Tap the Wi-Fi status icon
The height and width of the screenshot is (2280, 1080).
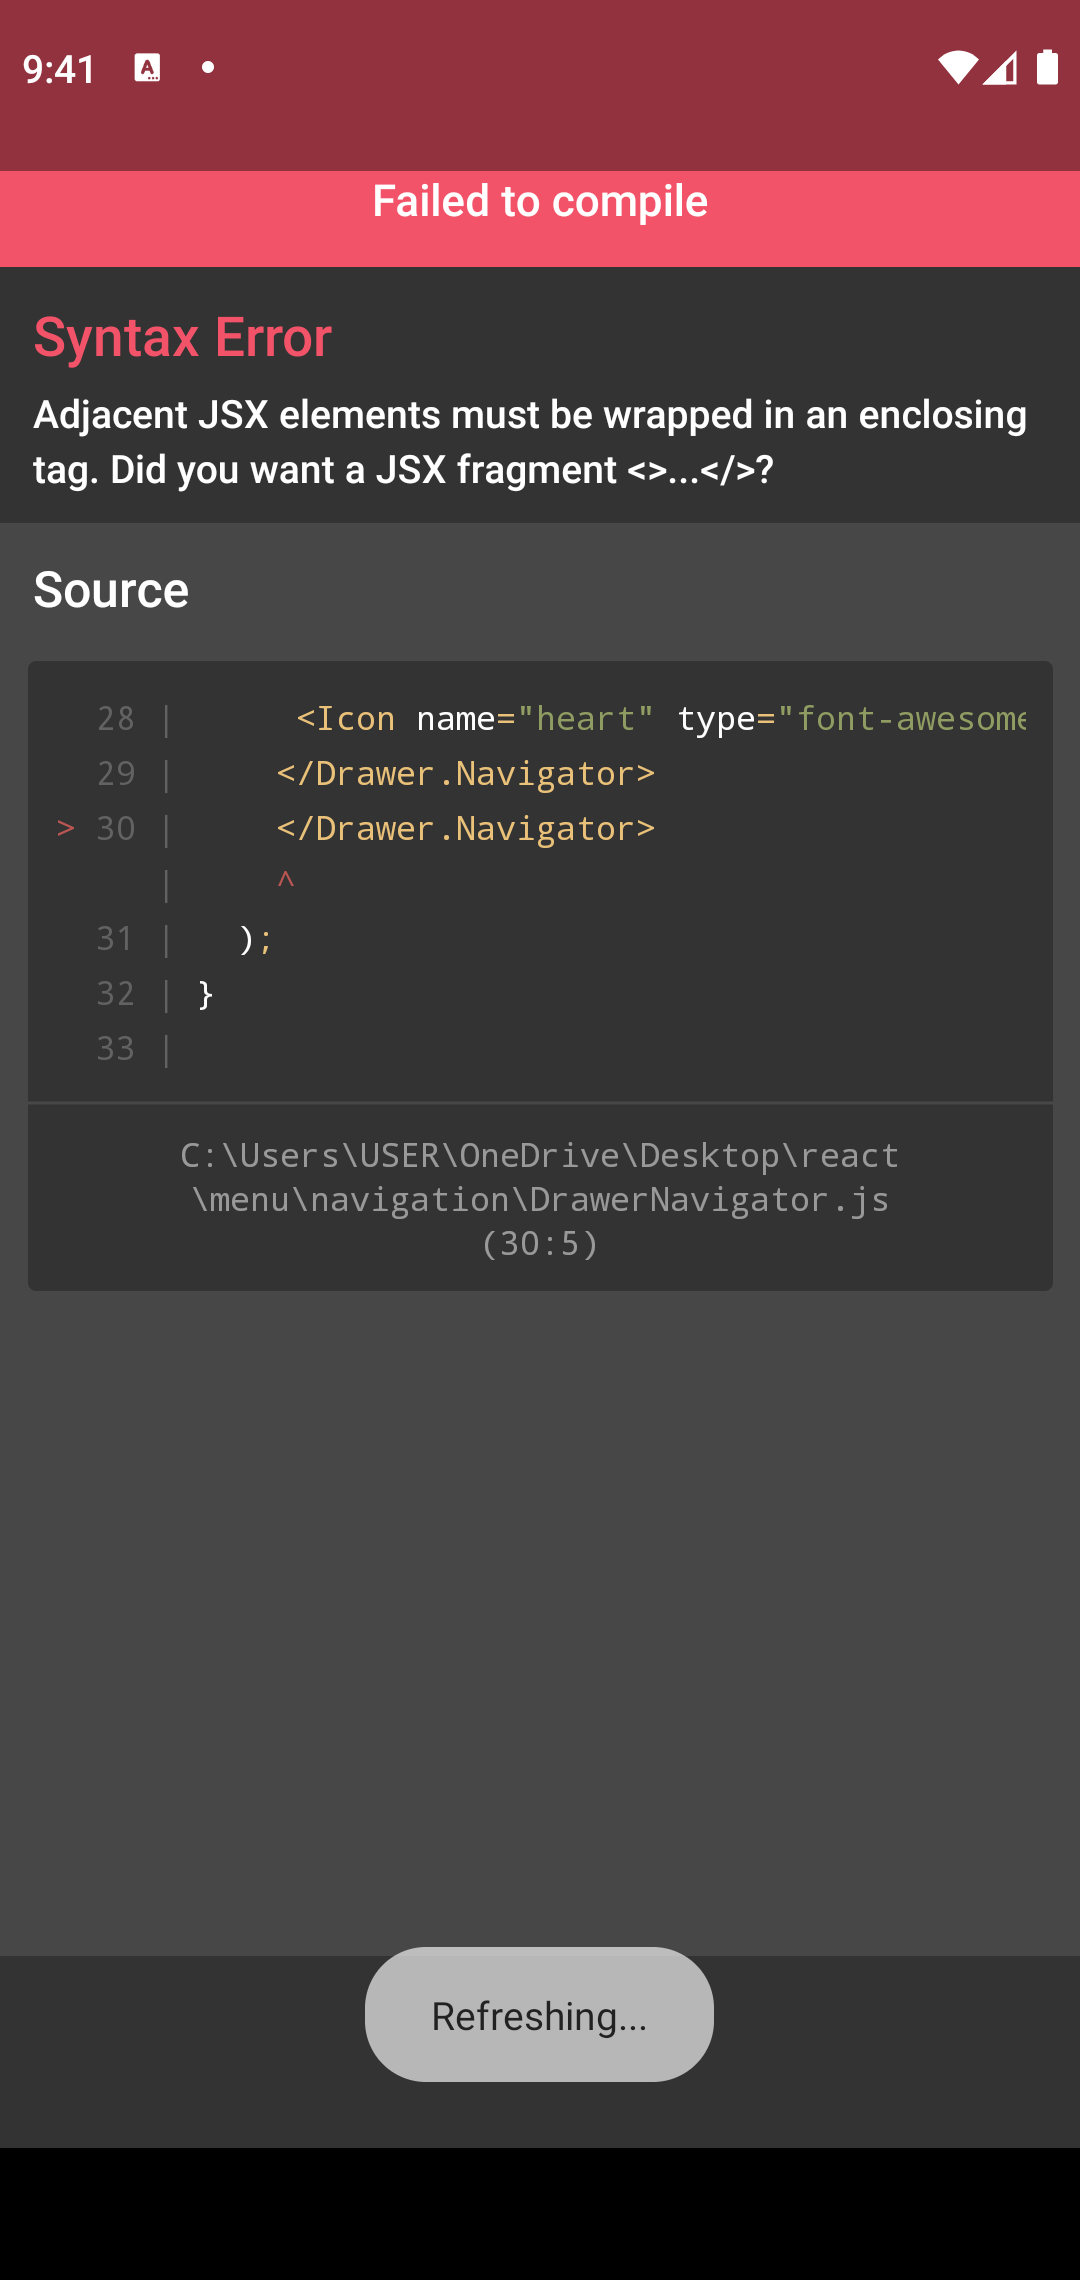(x=956, y=68)
